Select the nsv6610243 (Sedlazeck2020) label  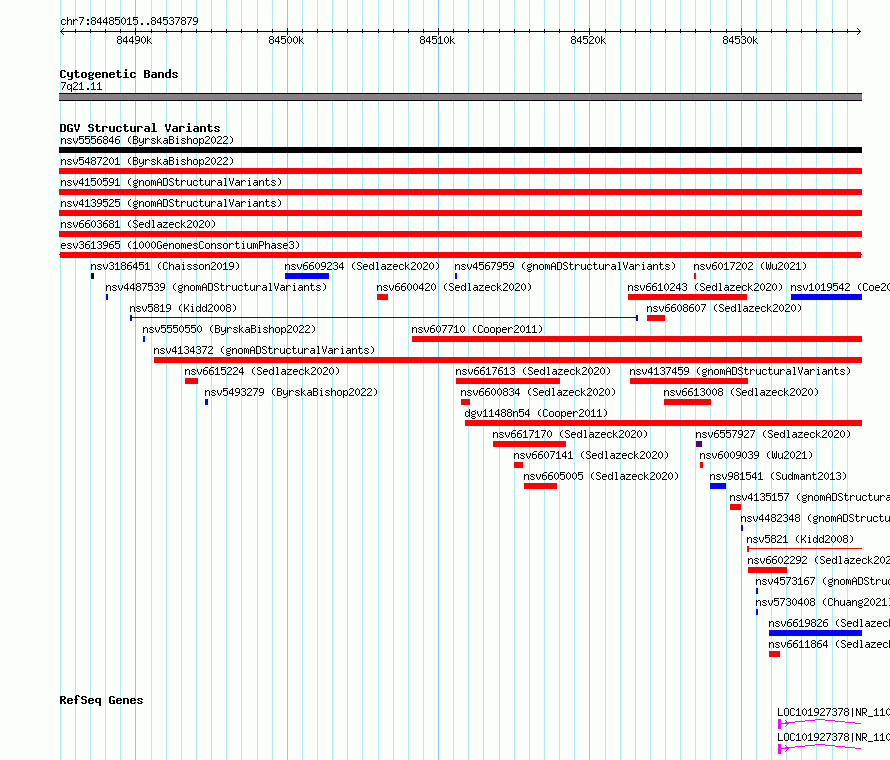[x=705, y=287]
